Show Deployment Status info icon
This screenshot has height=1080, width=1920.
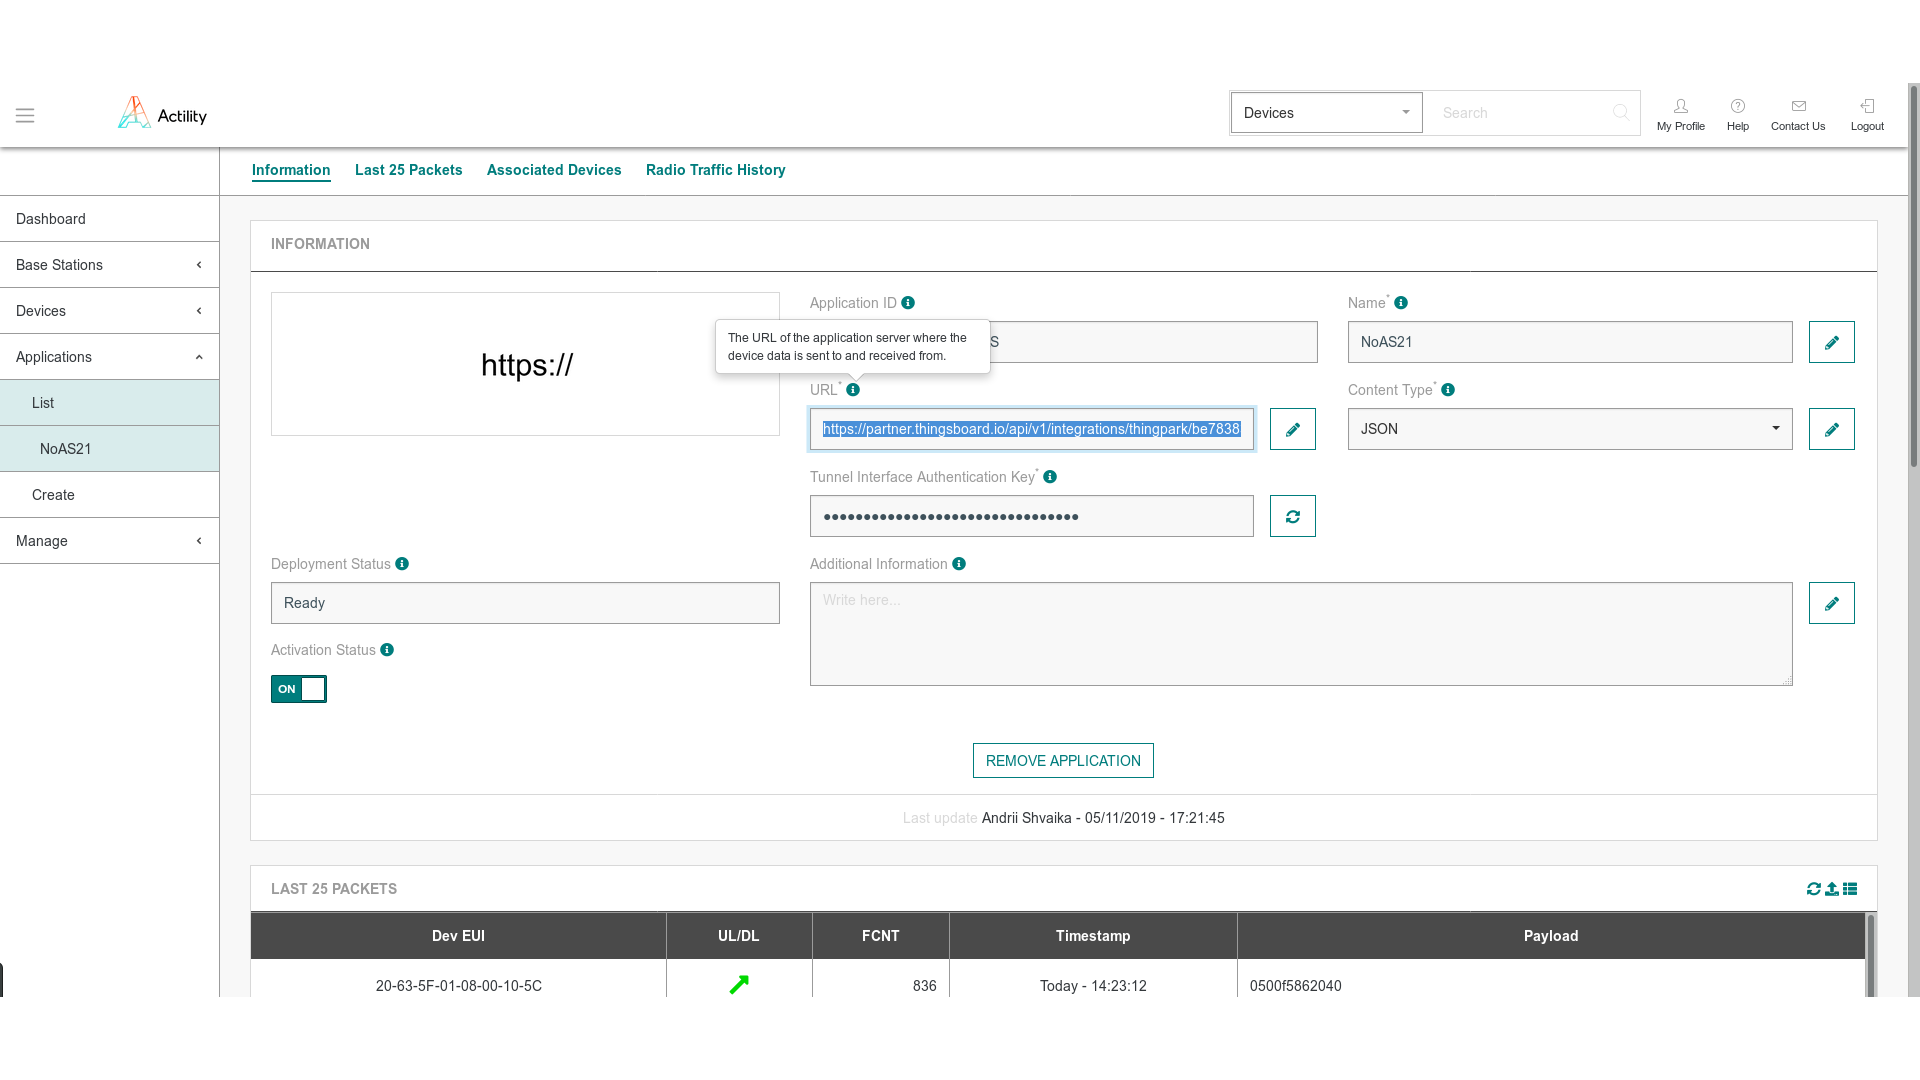coord(402,564)
